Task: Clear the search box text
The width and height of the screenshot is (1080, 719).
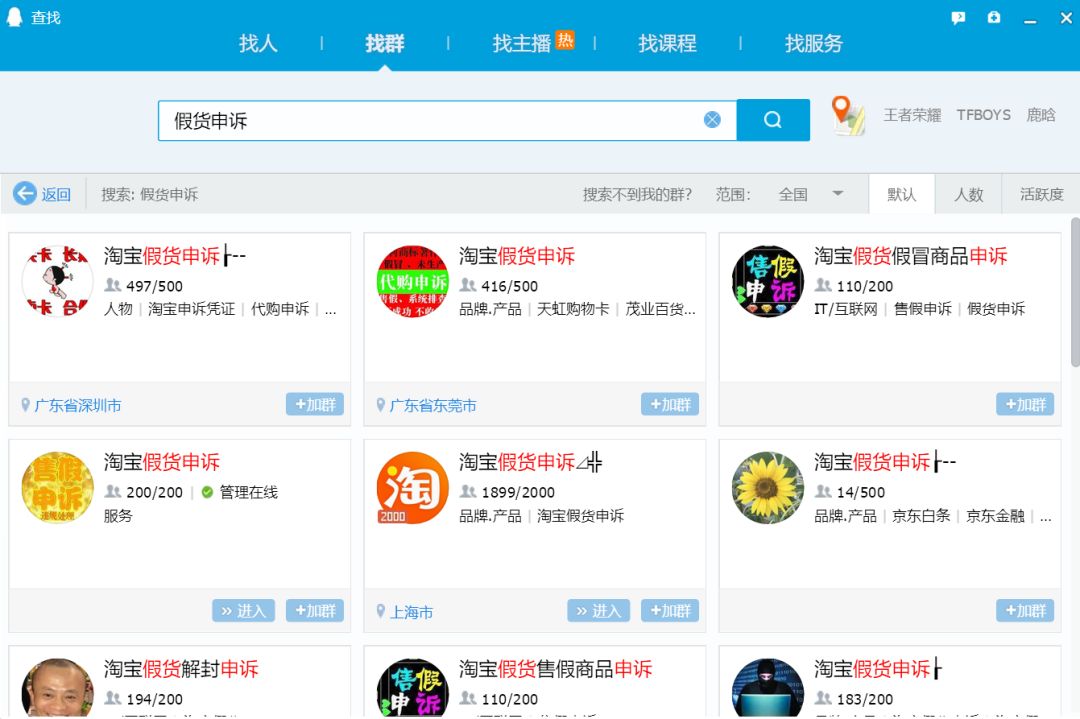Action: click(712, 120)
